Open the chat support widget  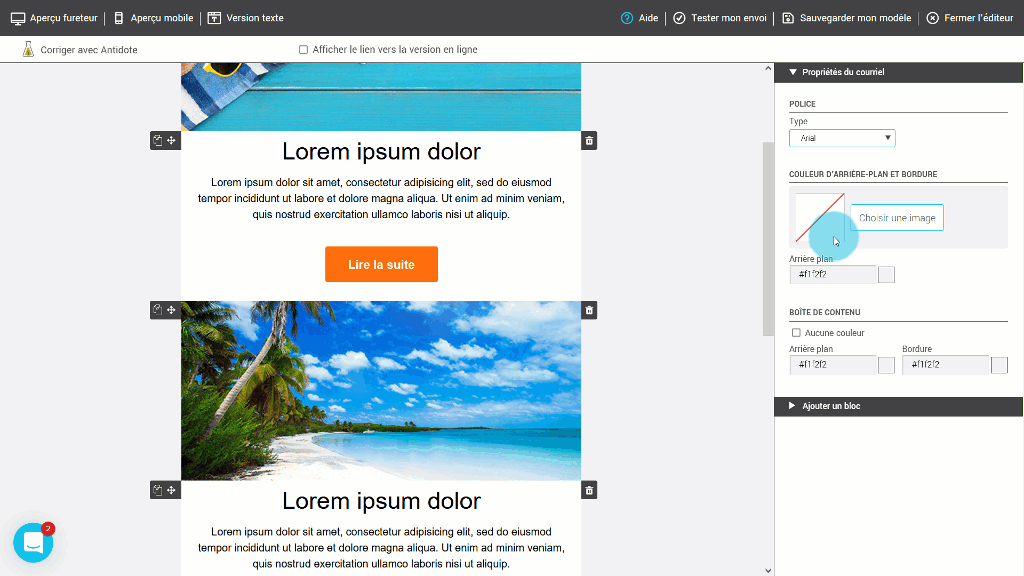[x=33, y=542]
